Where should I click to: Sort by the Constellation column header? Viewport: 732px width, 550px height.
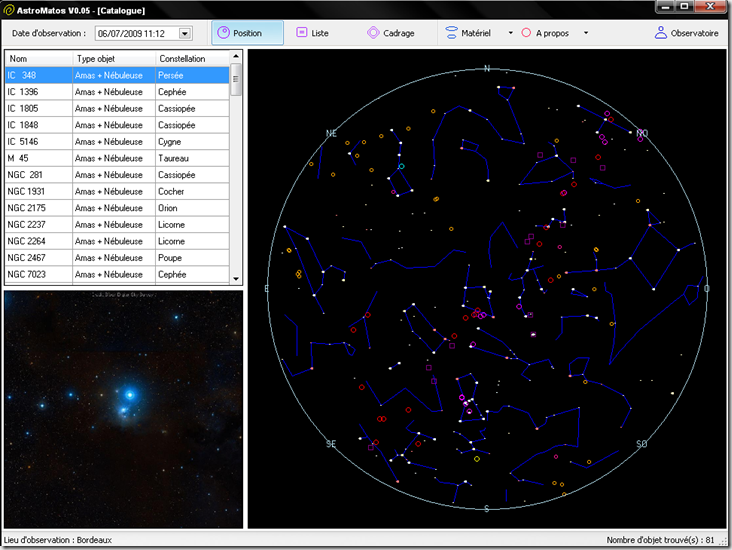(x=192, y=59)
